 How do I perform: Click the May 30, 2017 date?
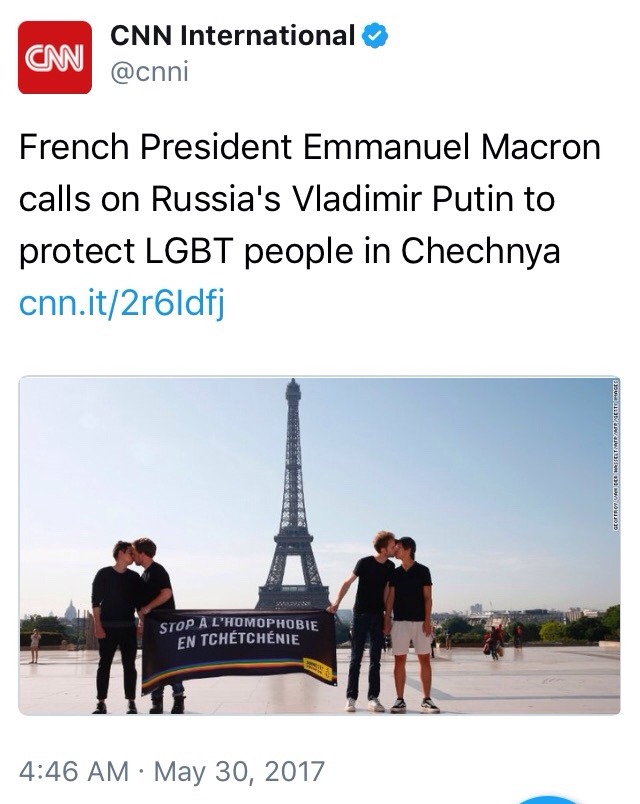(x=240, y=772)
